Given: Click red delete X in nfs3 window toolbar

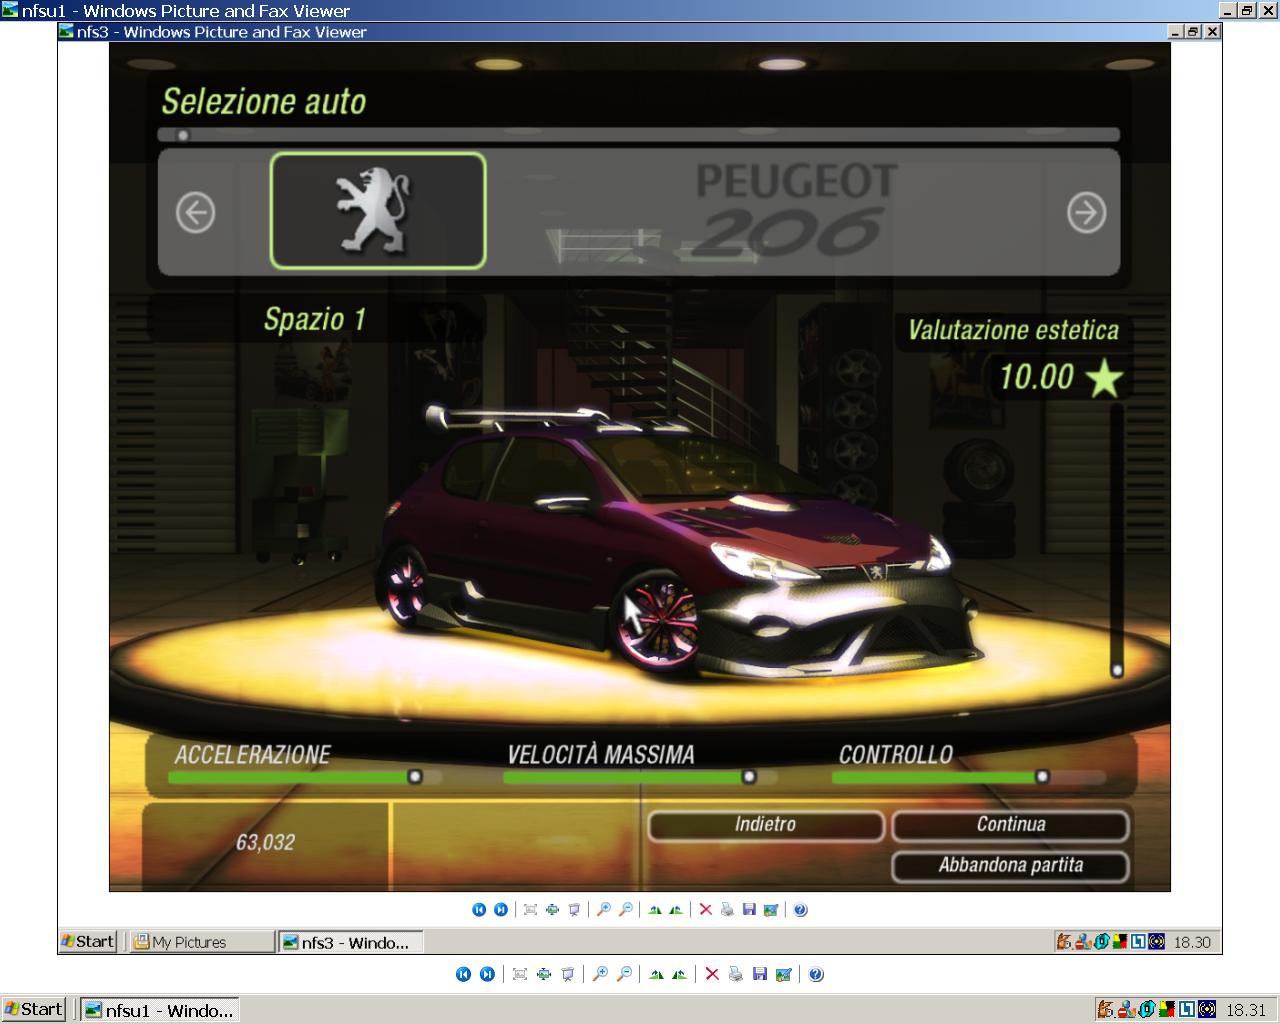Looking at the screenshot, I should pyautogui.click(x=705, y=909).
